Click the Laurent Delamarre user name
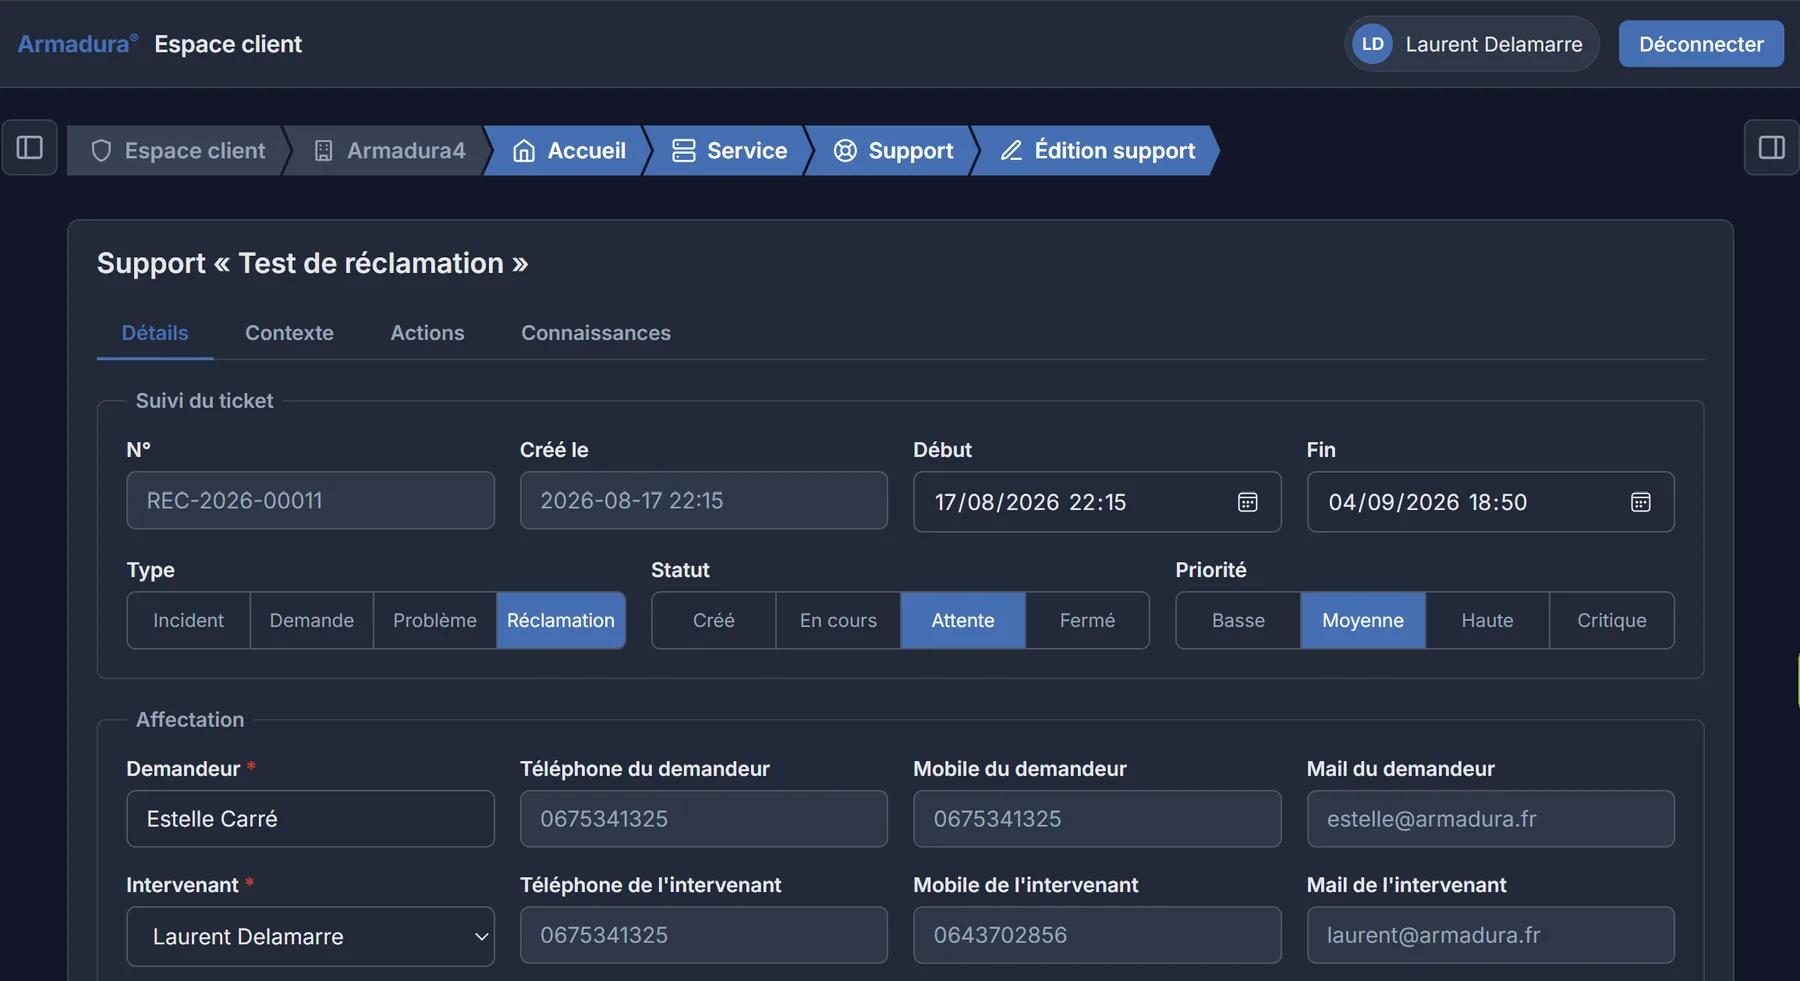The image size is (1800, 981). tap(1494, 44)
